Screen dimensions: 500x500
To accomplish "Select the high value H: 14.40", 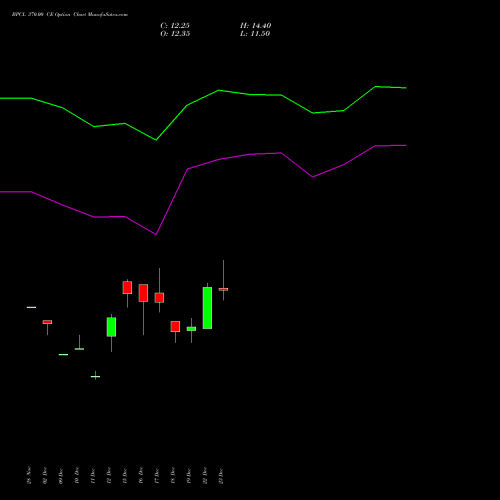I will pyautogui.click(x=255, y=26).
